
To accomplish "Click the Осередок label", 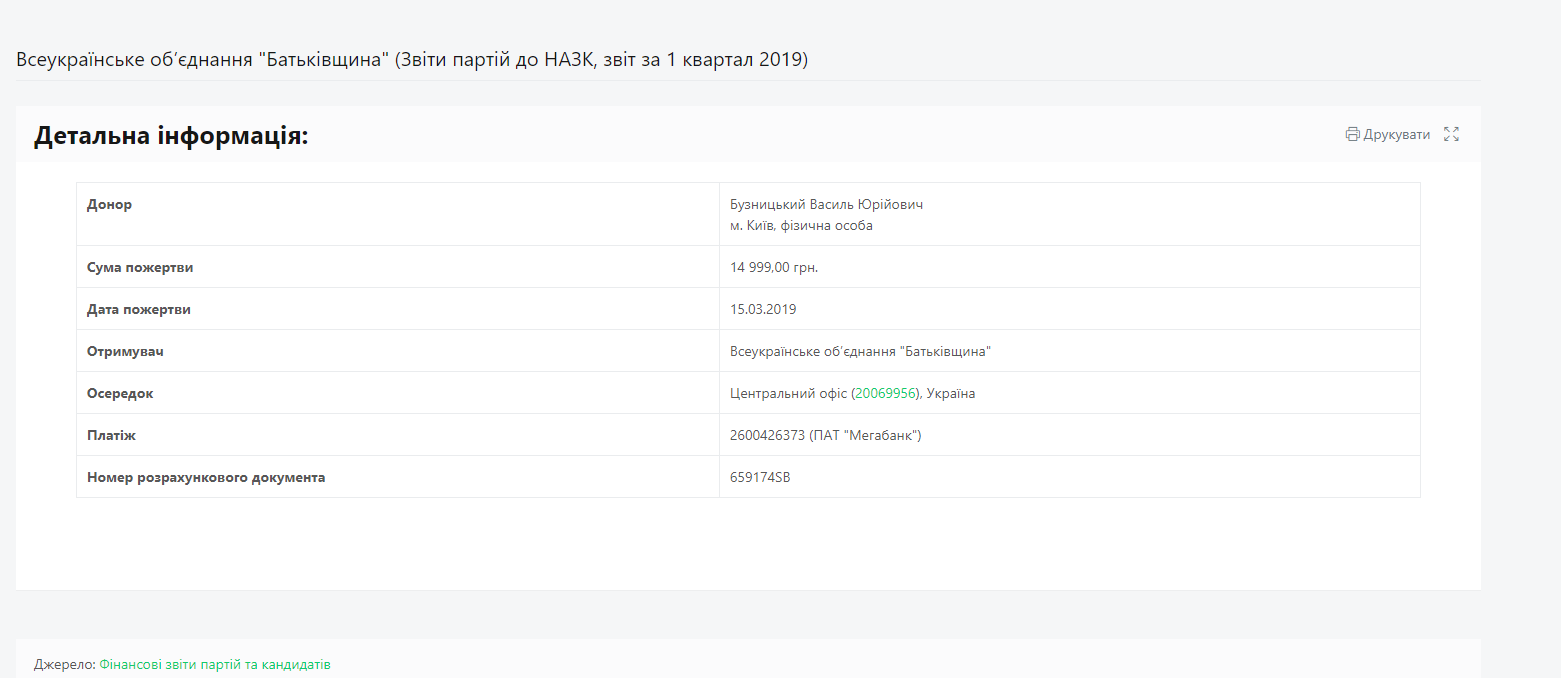I will click(120, 394).
